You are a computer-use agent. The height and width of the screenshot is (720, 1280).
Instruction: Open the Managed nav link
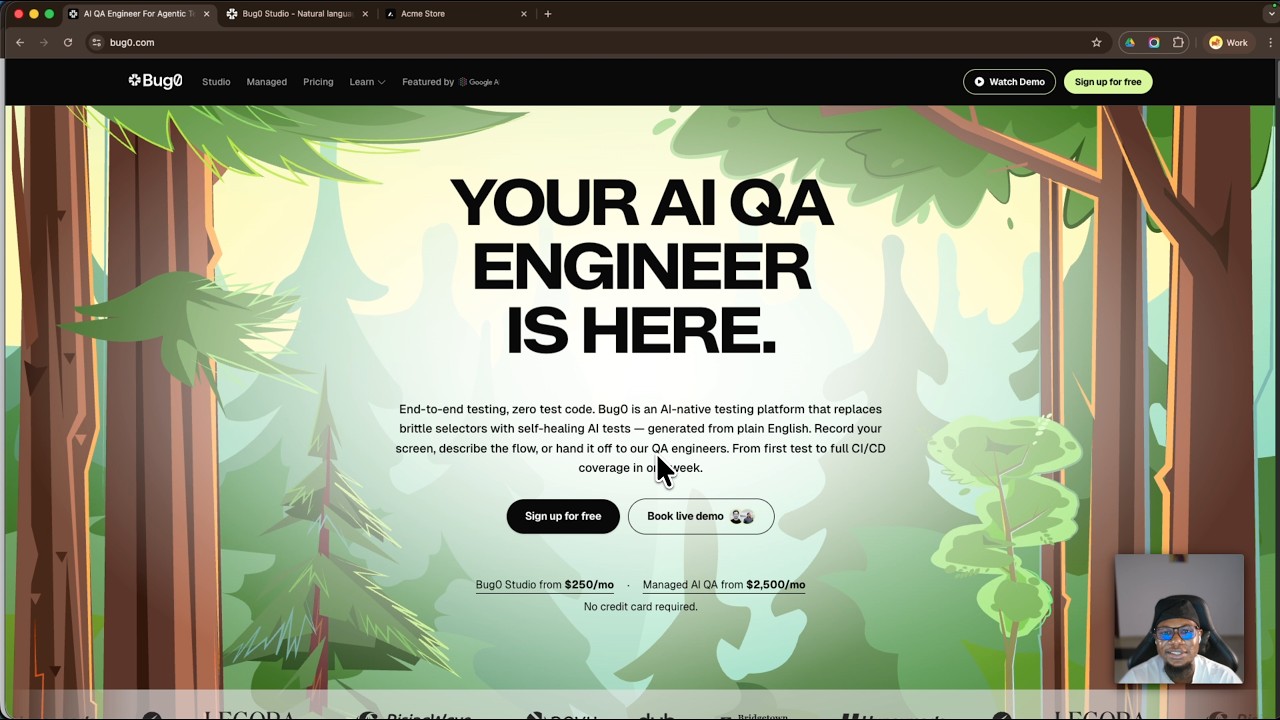click(x=267, y=82)
